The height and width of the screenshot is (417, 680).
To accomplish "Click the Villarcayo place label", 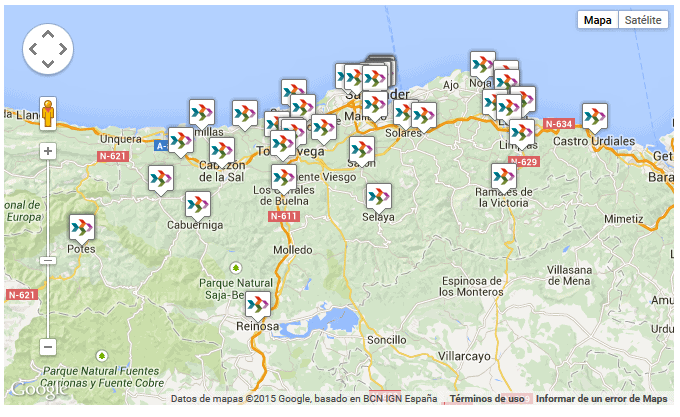I will click(464, 357).
